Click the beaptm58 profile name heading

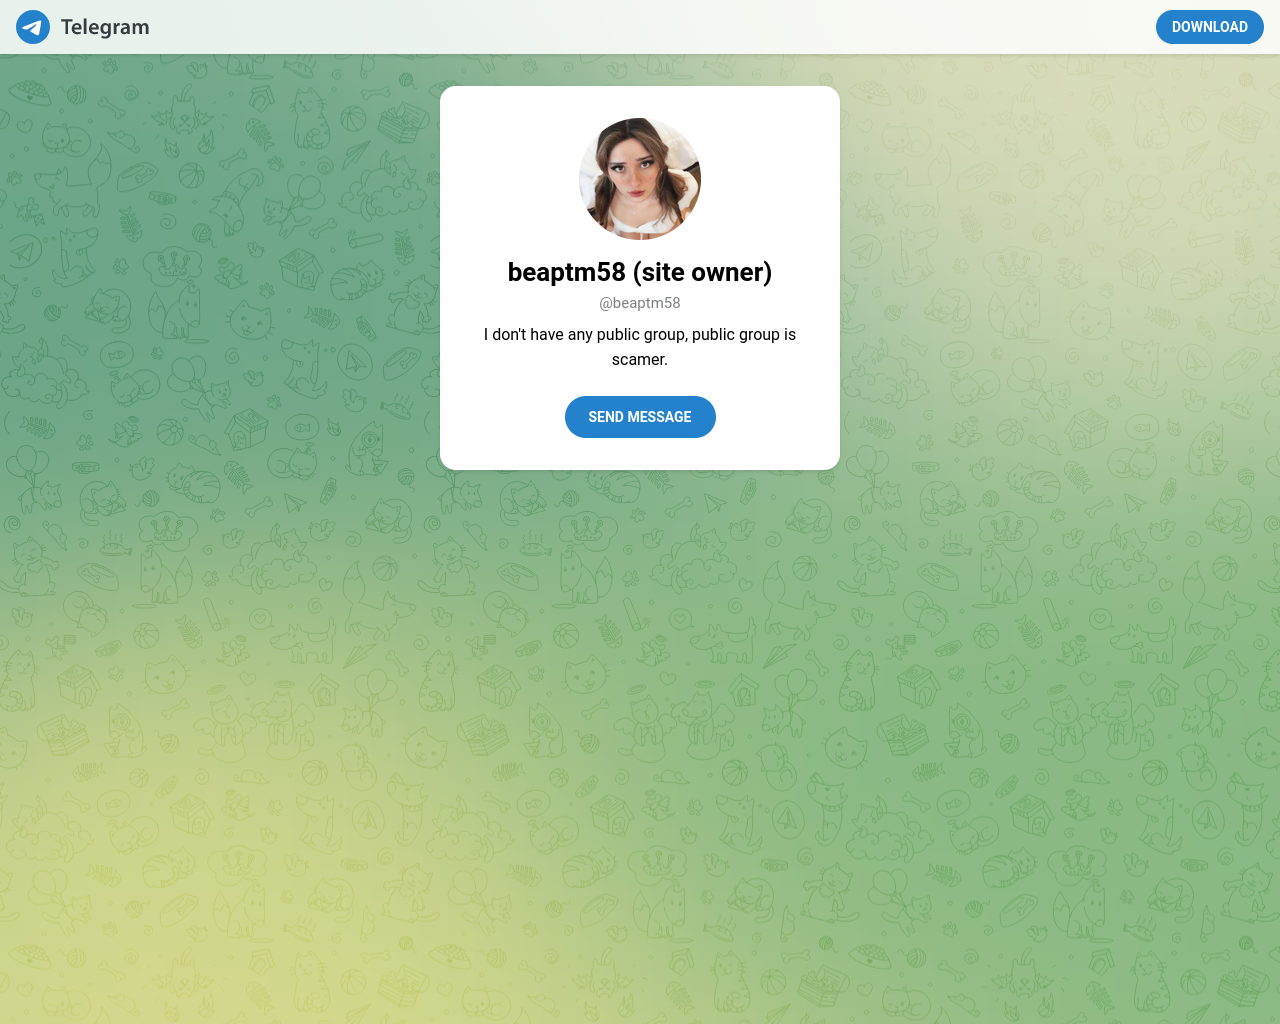[x=566, y=272]
